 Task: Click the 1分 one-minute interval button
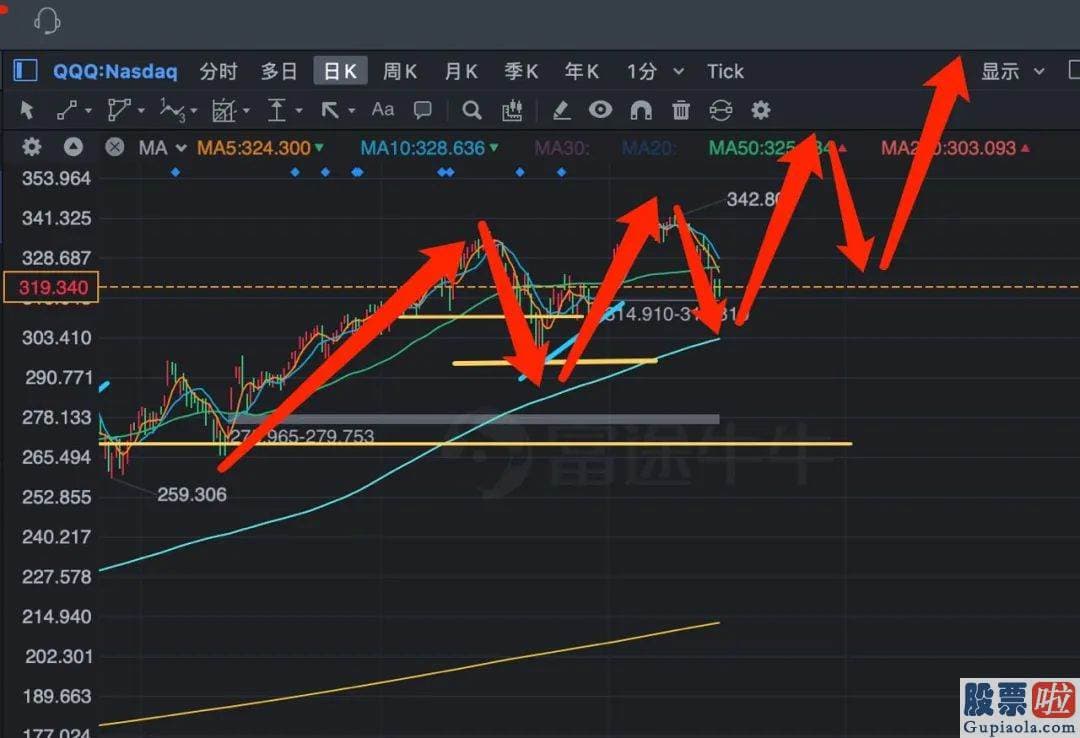[x=642, y=71]
